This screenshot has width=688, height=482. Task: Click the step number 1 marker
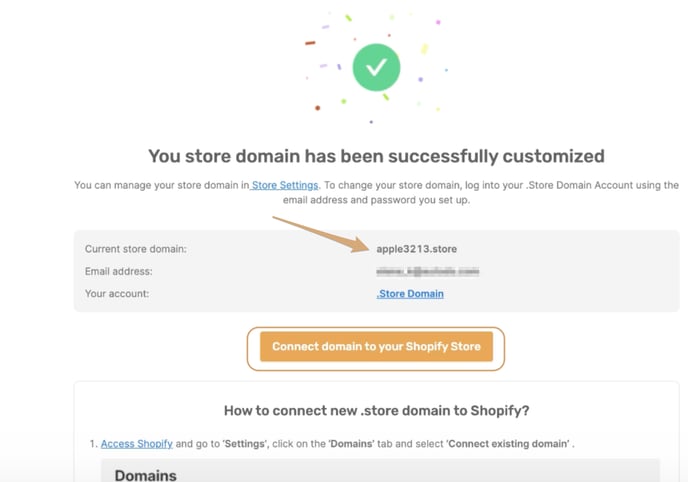[x=93, y=443]
